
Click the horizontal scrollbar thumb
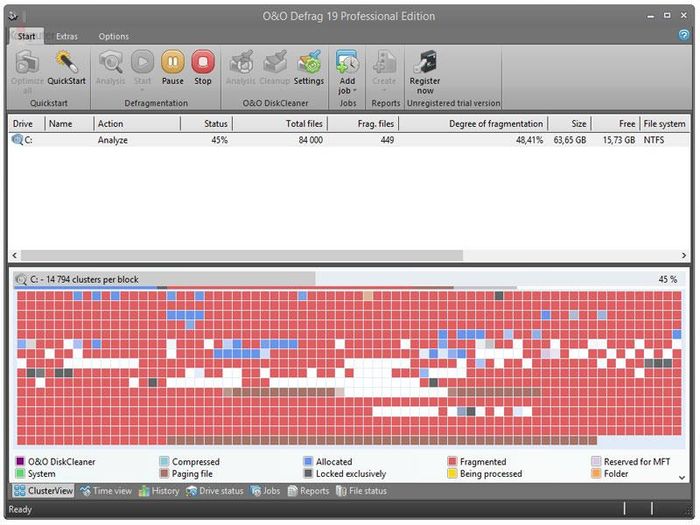pos(242,255)
